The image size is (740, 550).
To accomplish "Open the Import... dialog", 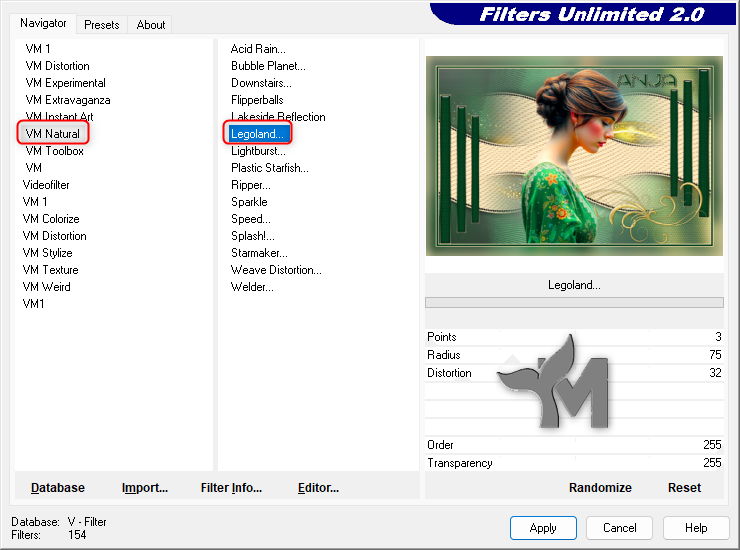I will click(x=145, y=487).
